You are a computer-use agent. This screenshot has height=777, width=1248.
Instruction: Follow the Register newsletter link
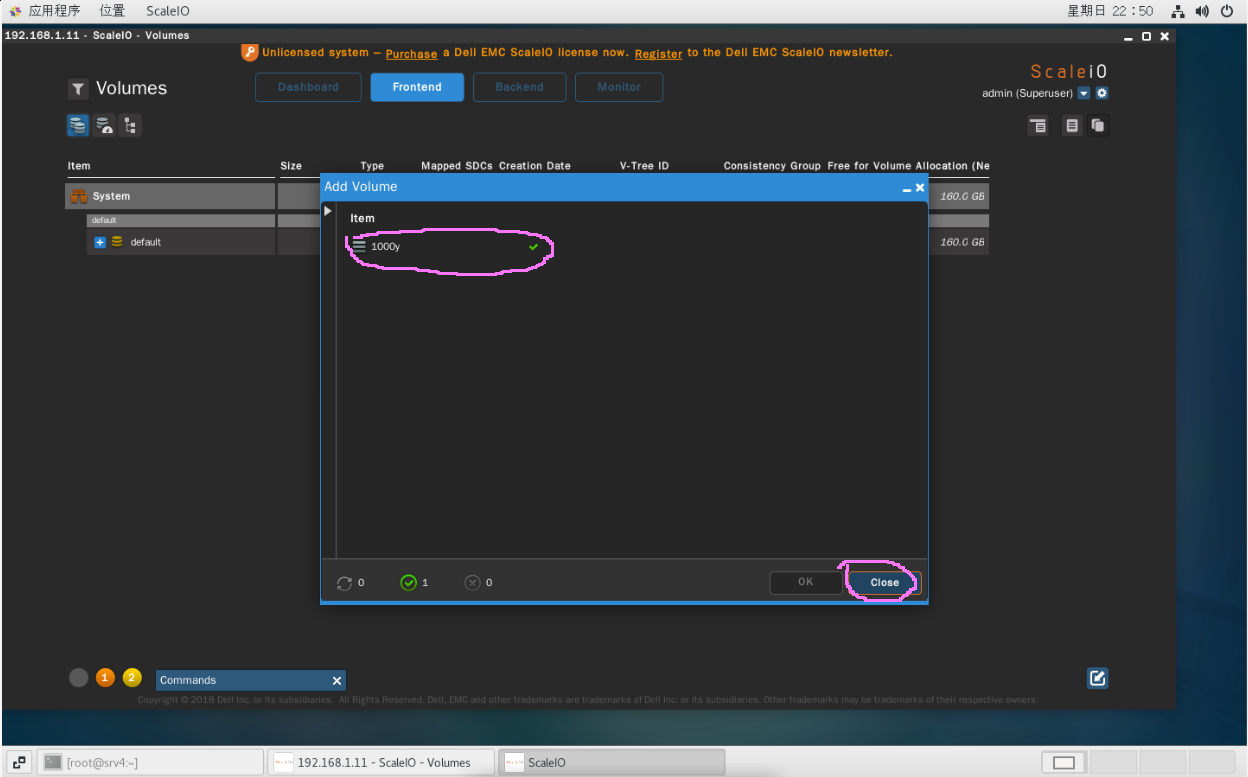658,53
